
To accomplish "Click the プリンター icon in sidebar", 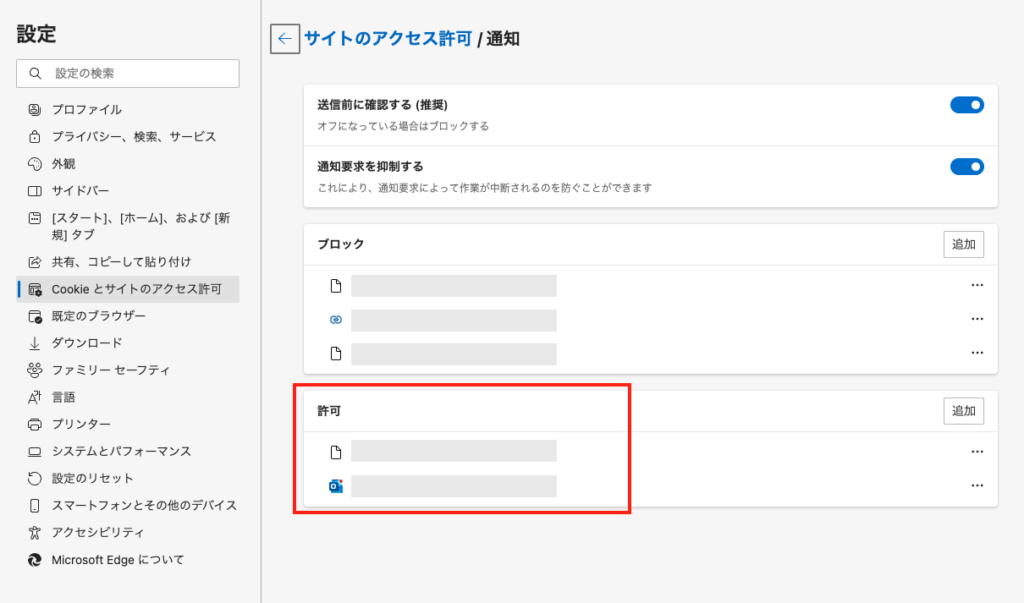I will [34, 424].
